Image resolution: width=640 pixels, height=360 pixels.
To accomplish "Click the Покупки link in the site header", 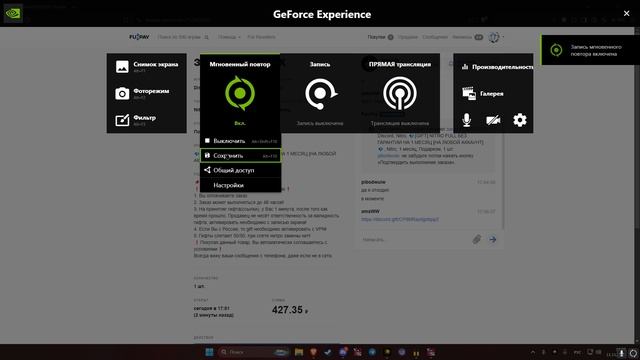I will coord(376,37).
